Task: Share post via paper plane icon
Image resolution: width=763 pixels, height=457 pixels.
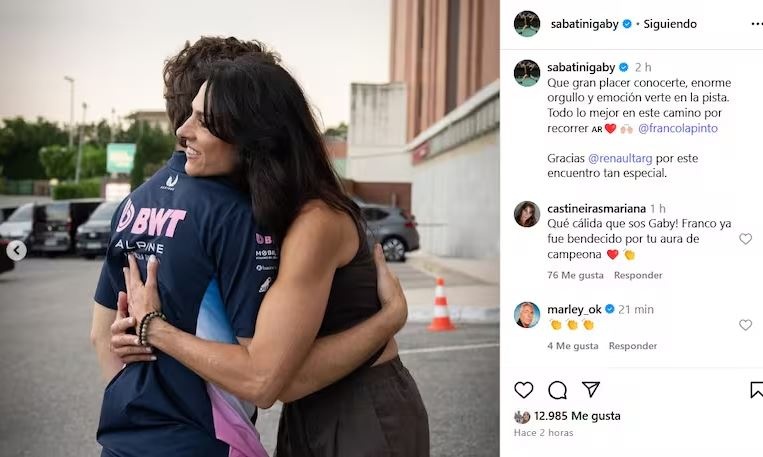Action: point(591,389)
